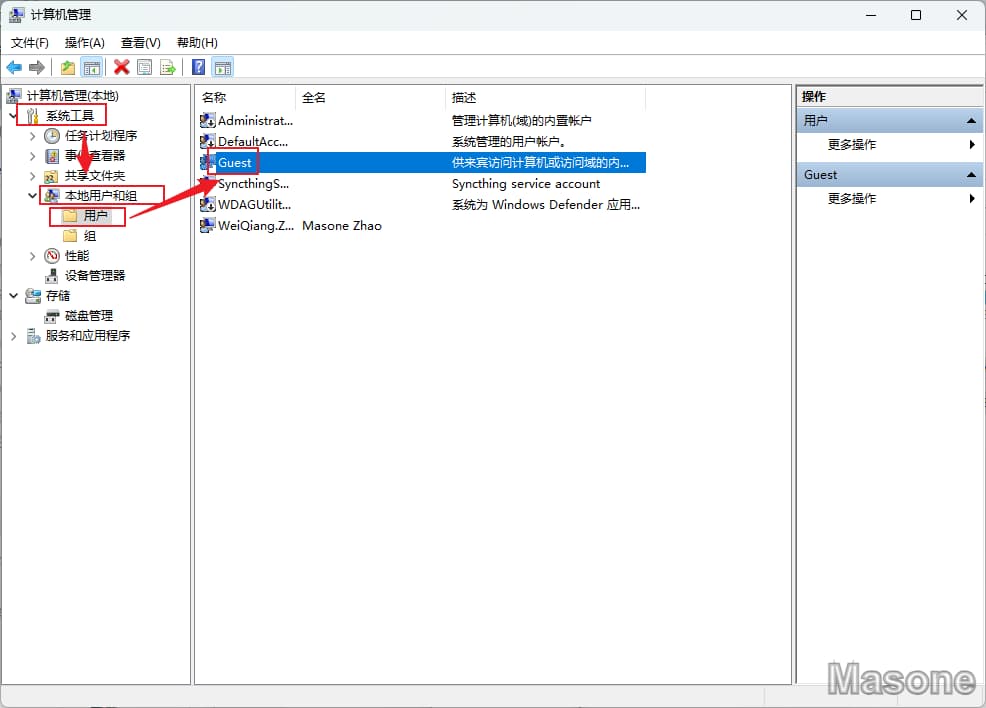Expand the 事件查看器 node chevron
986x708 pixels.
(33, 156)
